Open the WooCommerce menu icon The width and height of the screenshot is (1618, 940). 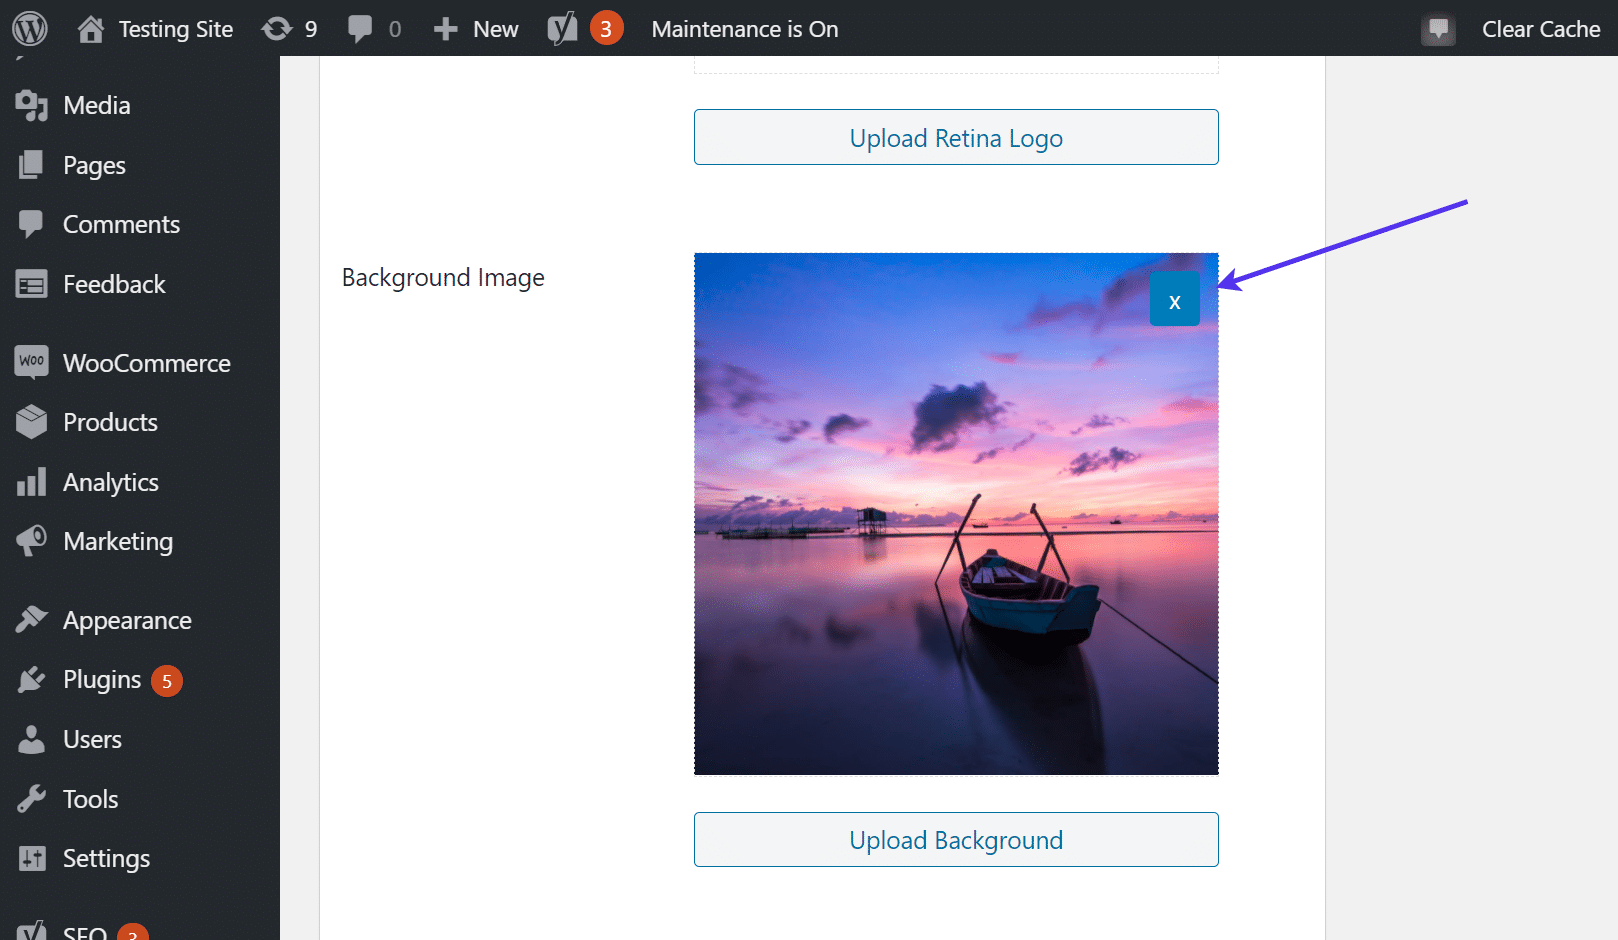32,362
